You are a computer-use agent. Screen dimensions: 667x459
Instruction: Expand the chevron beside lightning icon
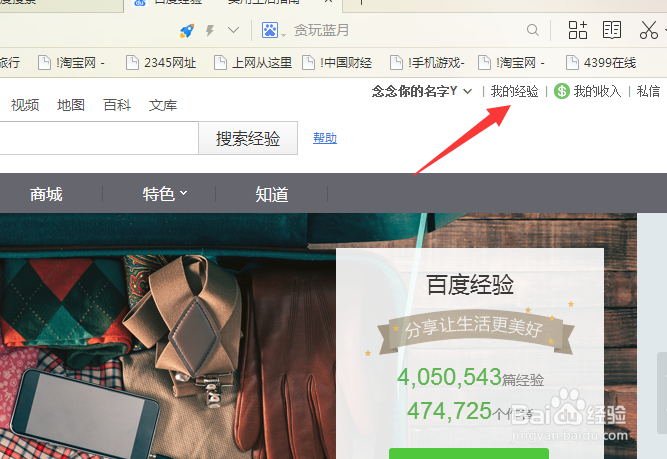point(233,30)
